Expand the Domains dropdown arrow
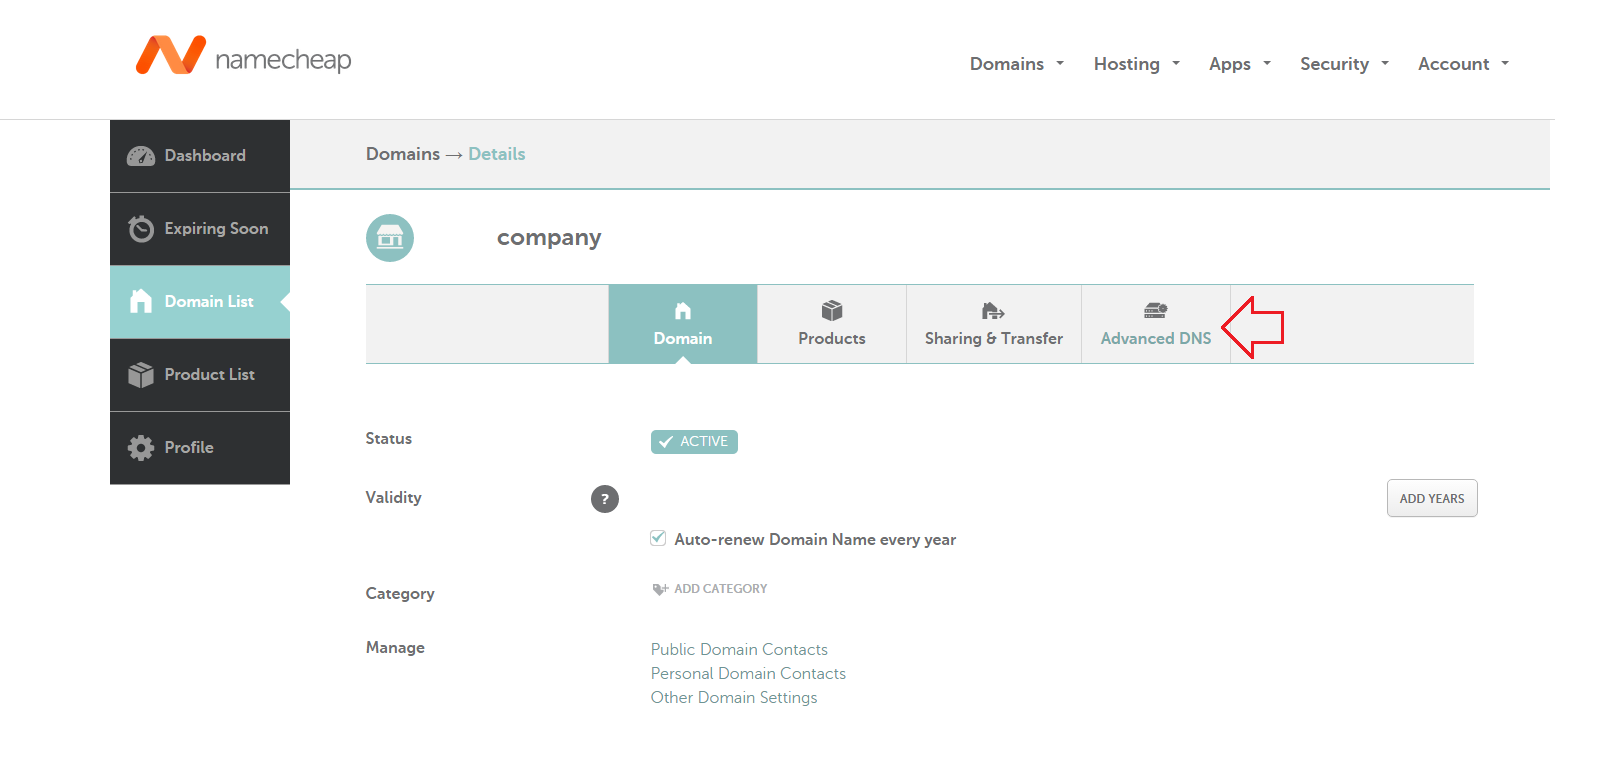Viewport: 1615px width, 758px height. click(1060, 63)
